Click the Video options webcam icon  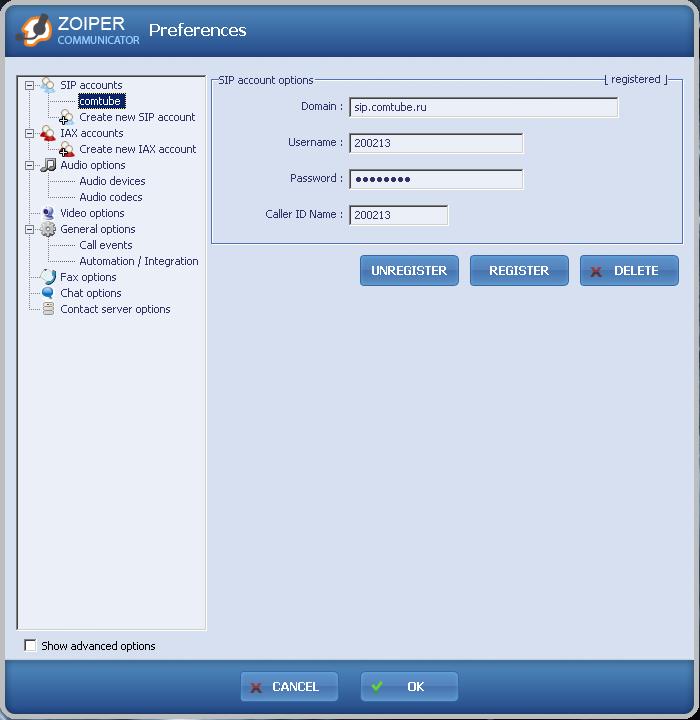pos(48,213)
